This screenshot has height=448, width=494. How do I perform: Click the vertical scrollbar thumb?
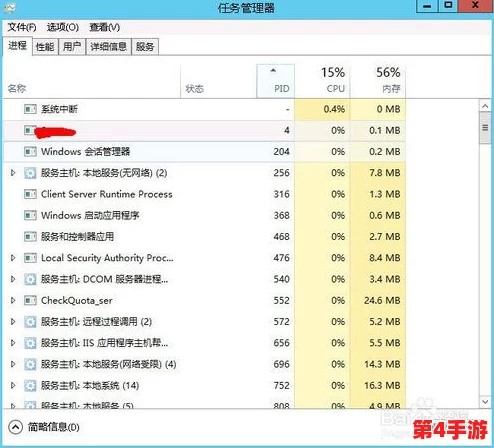(485, 128)
